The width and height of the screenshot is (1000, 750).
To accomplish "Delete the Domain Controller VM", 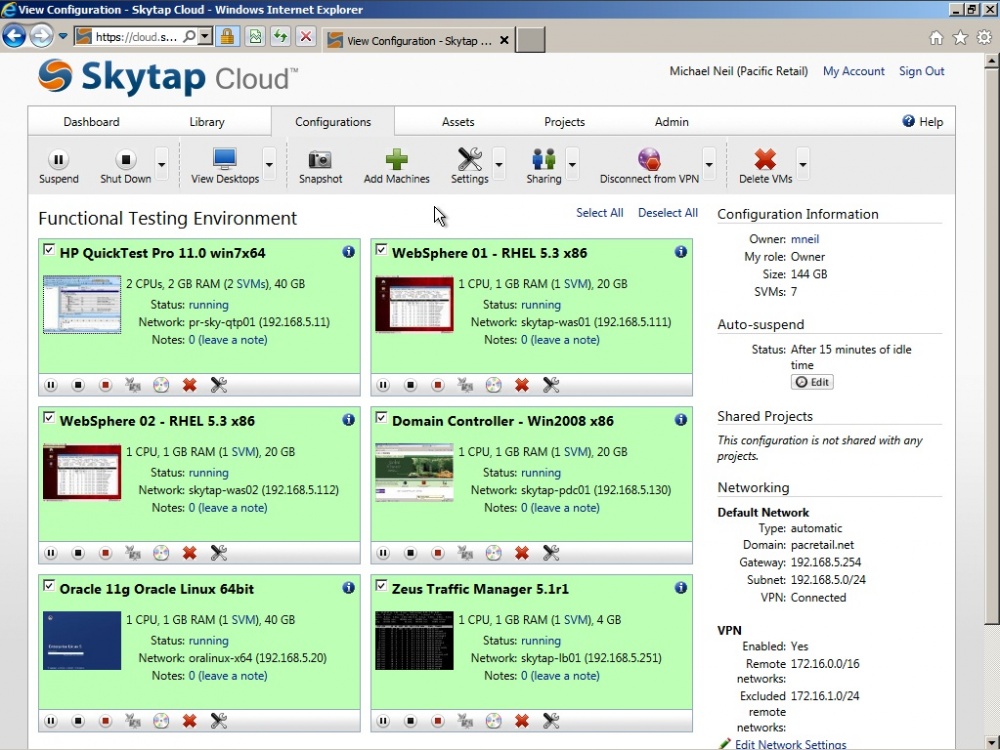I will (522, 553).
